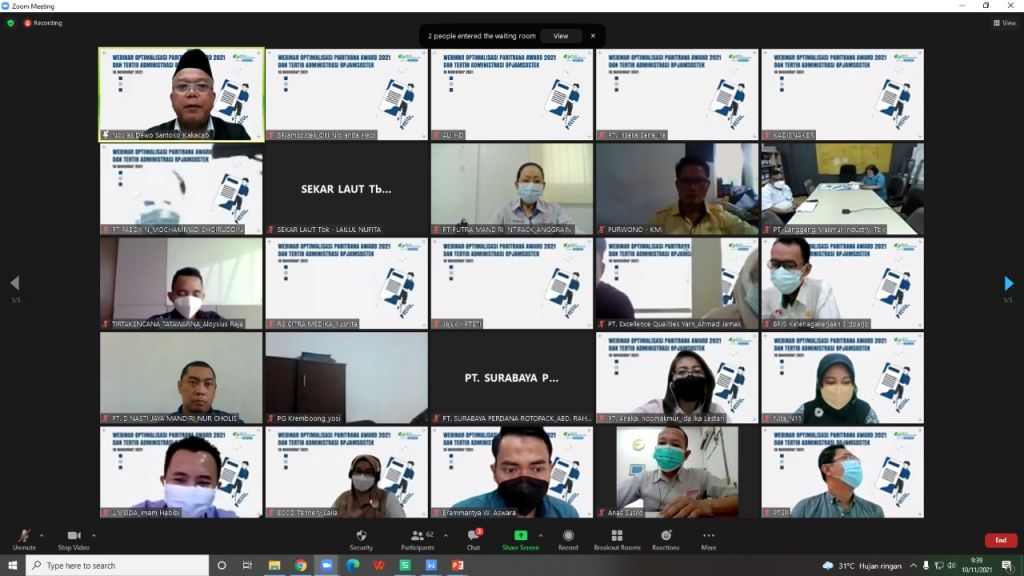Open the View layout menu
Image resolution: width=1024 pixels, height=576 pixels.
1003,23
